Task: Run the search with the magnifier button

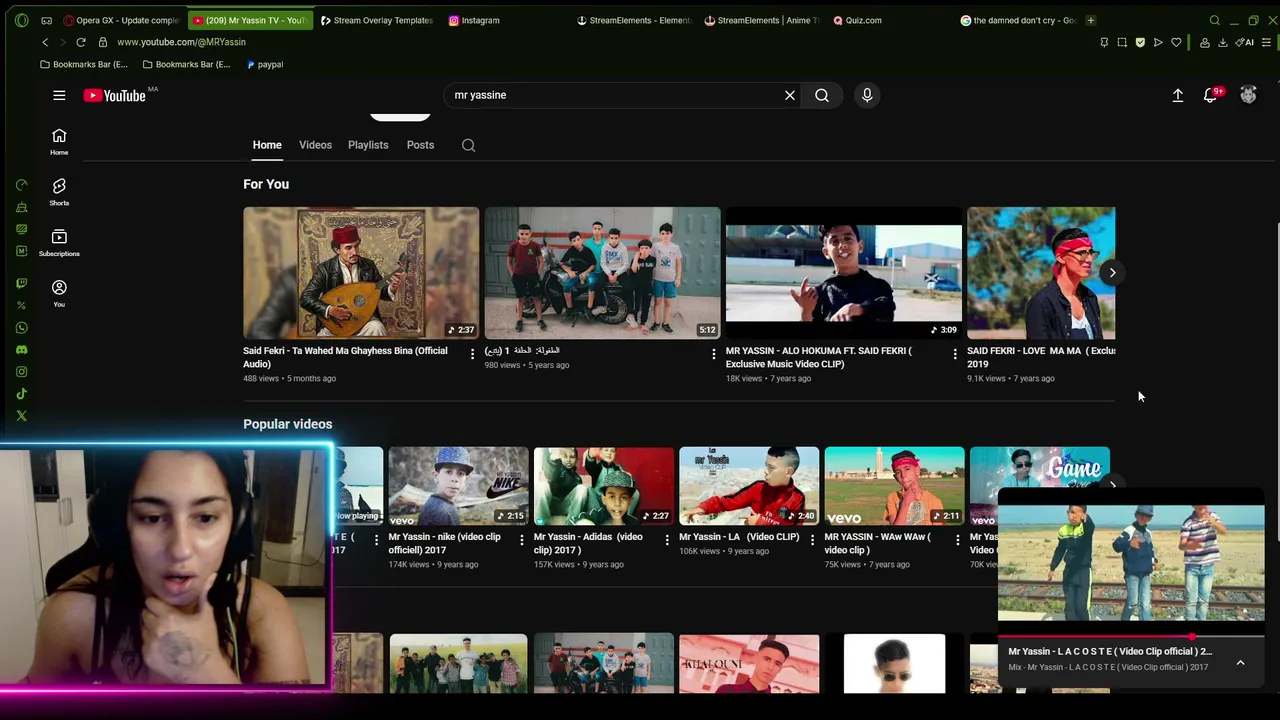Action: click(822, 95)
